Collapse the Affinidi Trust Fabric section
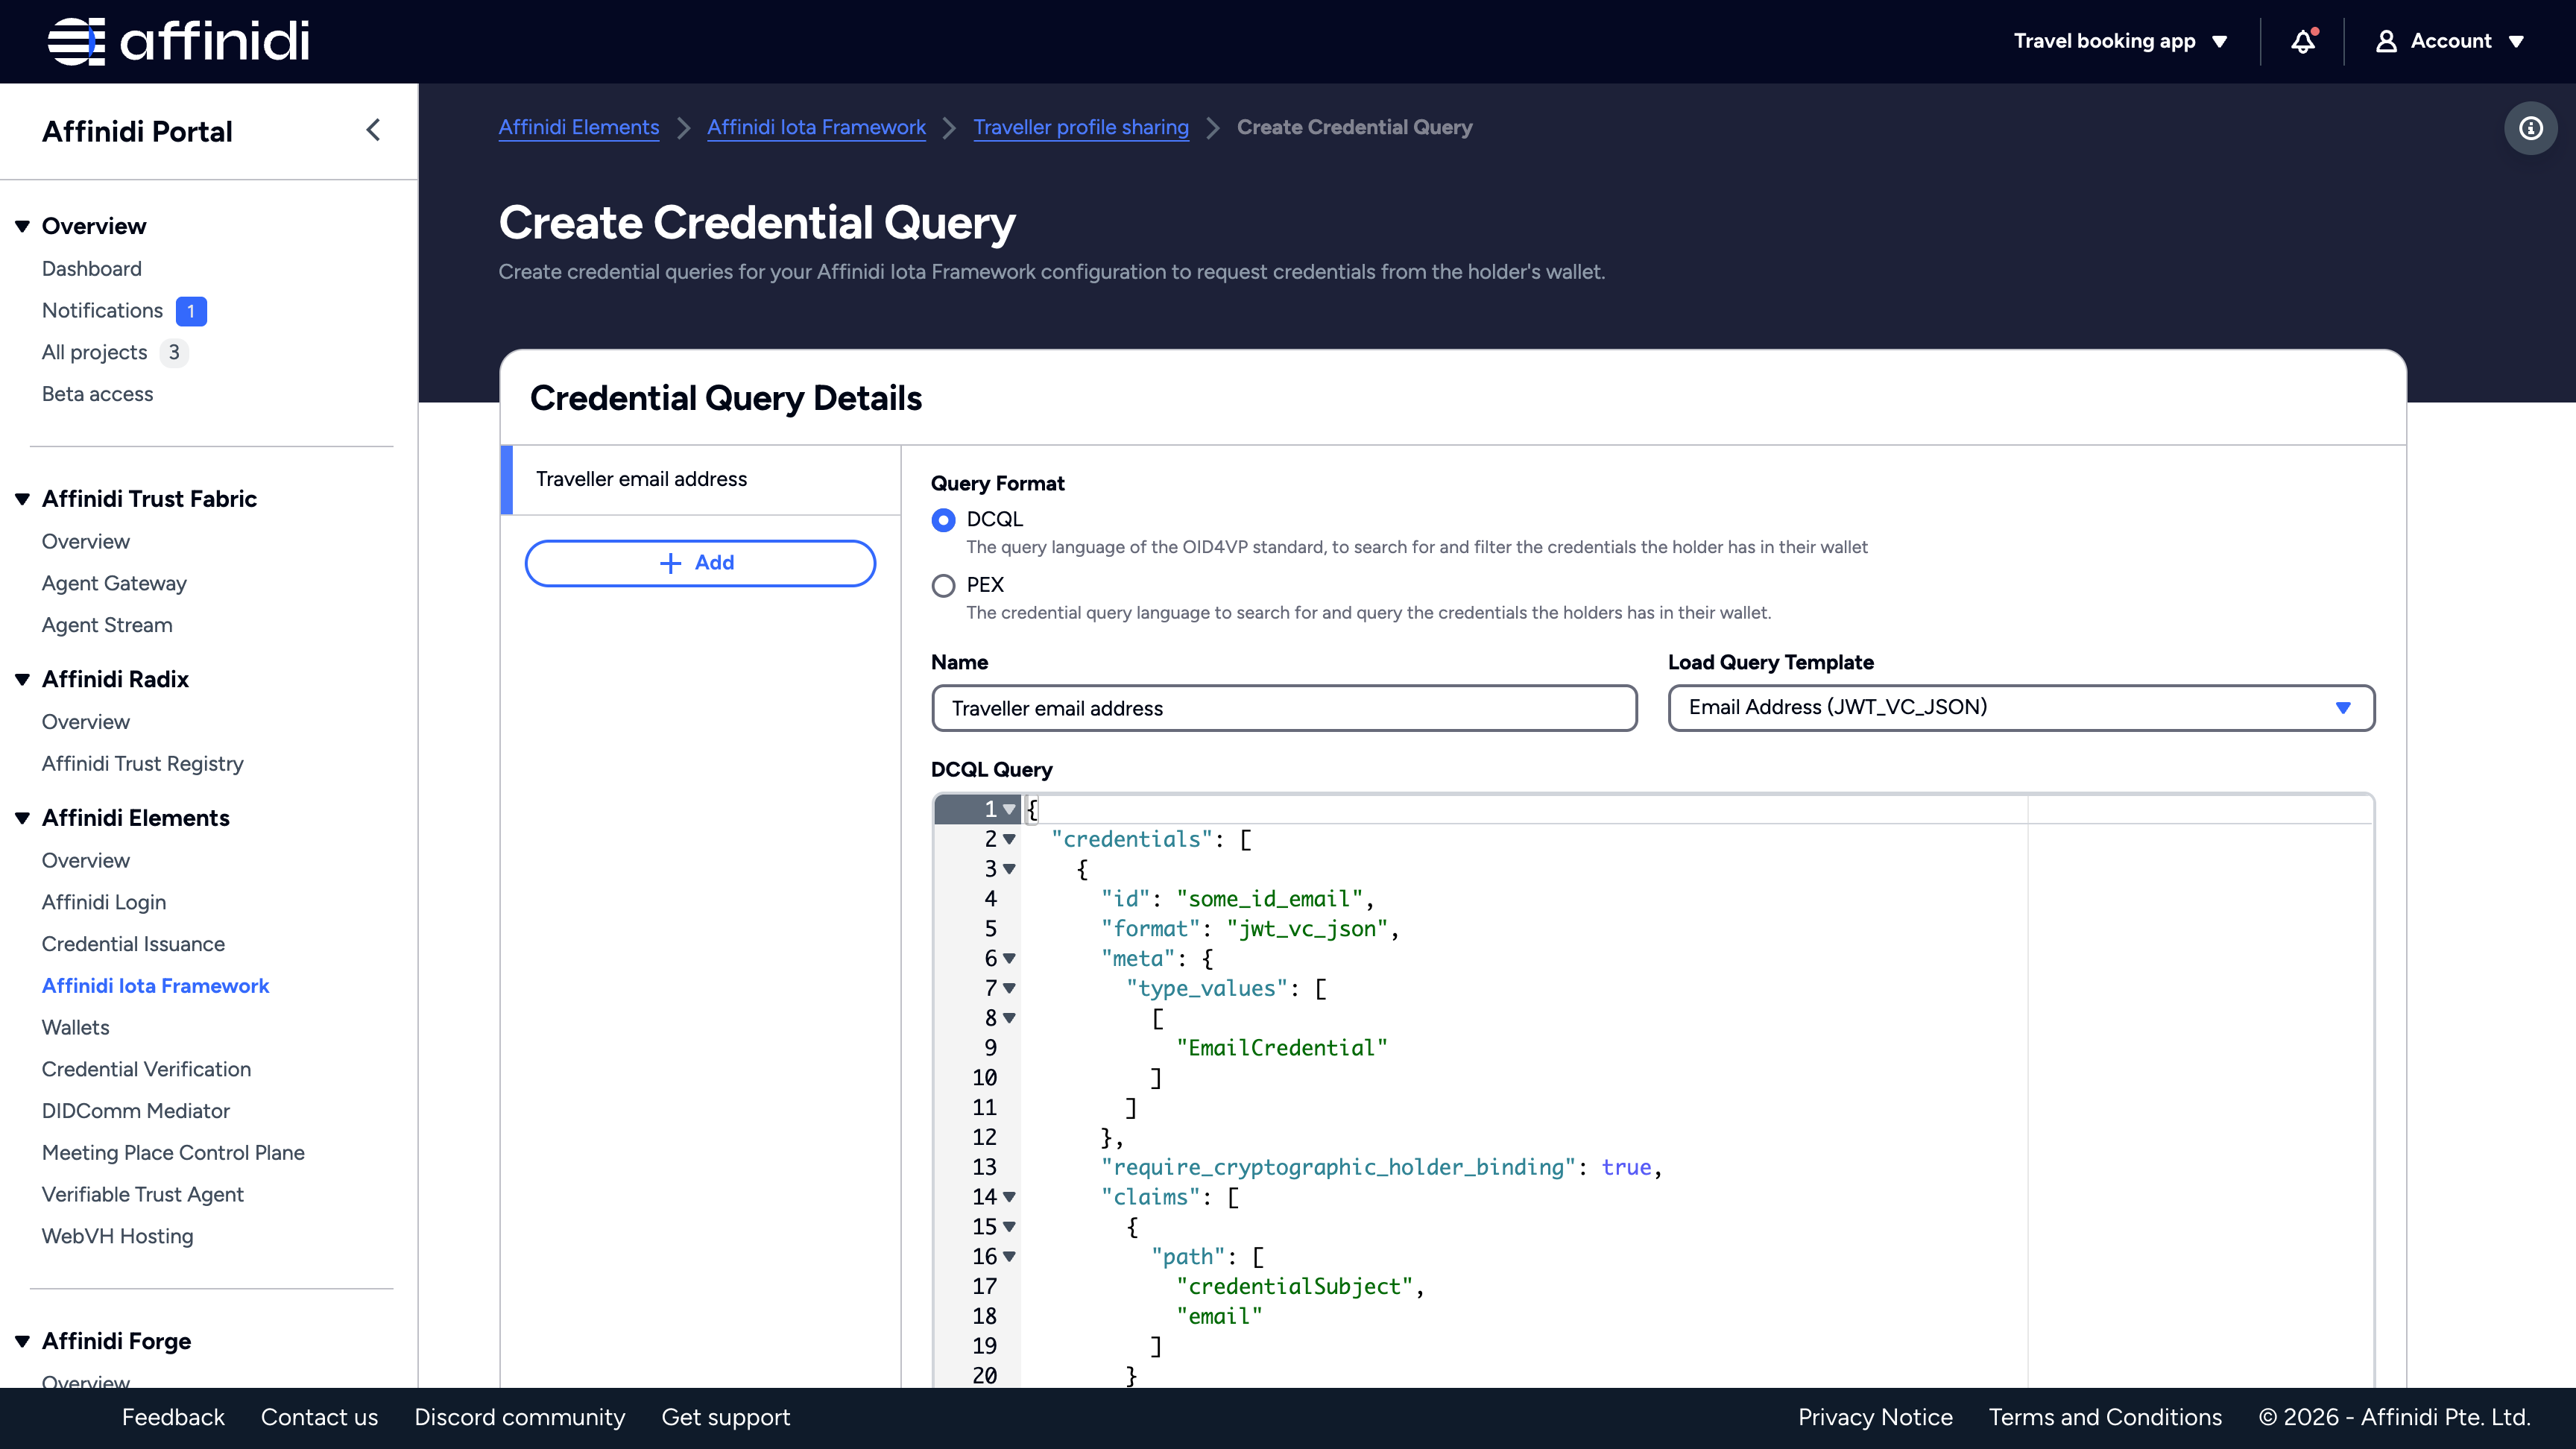 click(22, 499)
